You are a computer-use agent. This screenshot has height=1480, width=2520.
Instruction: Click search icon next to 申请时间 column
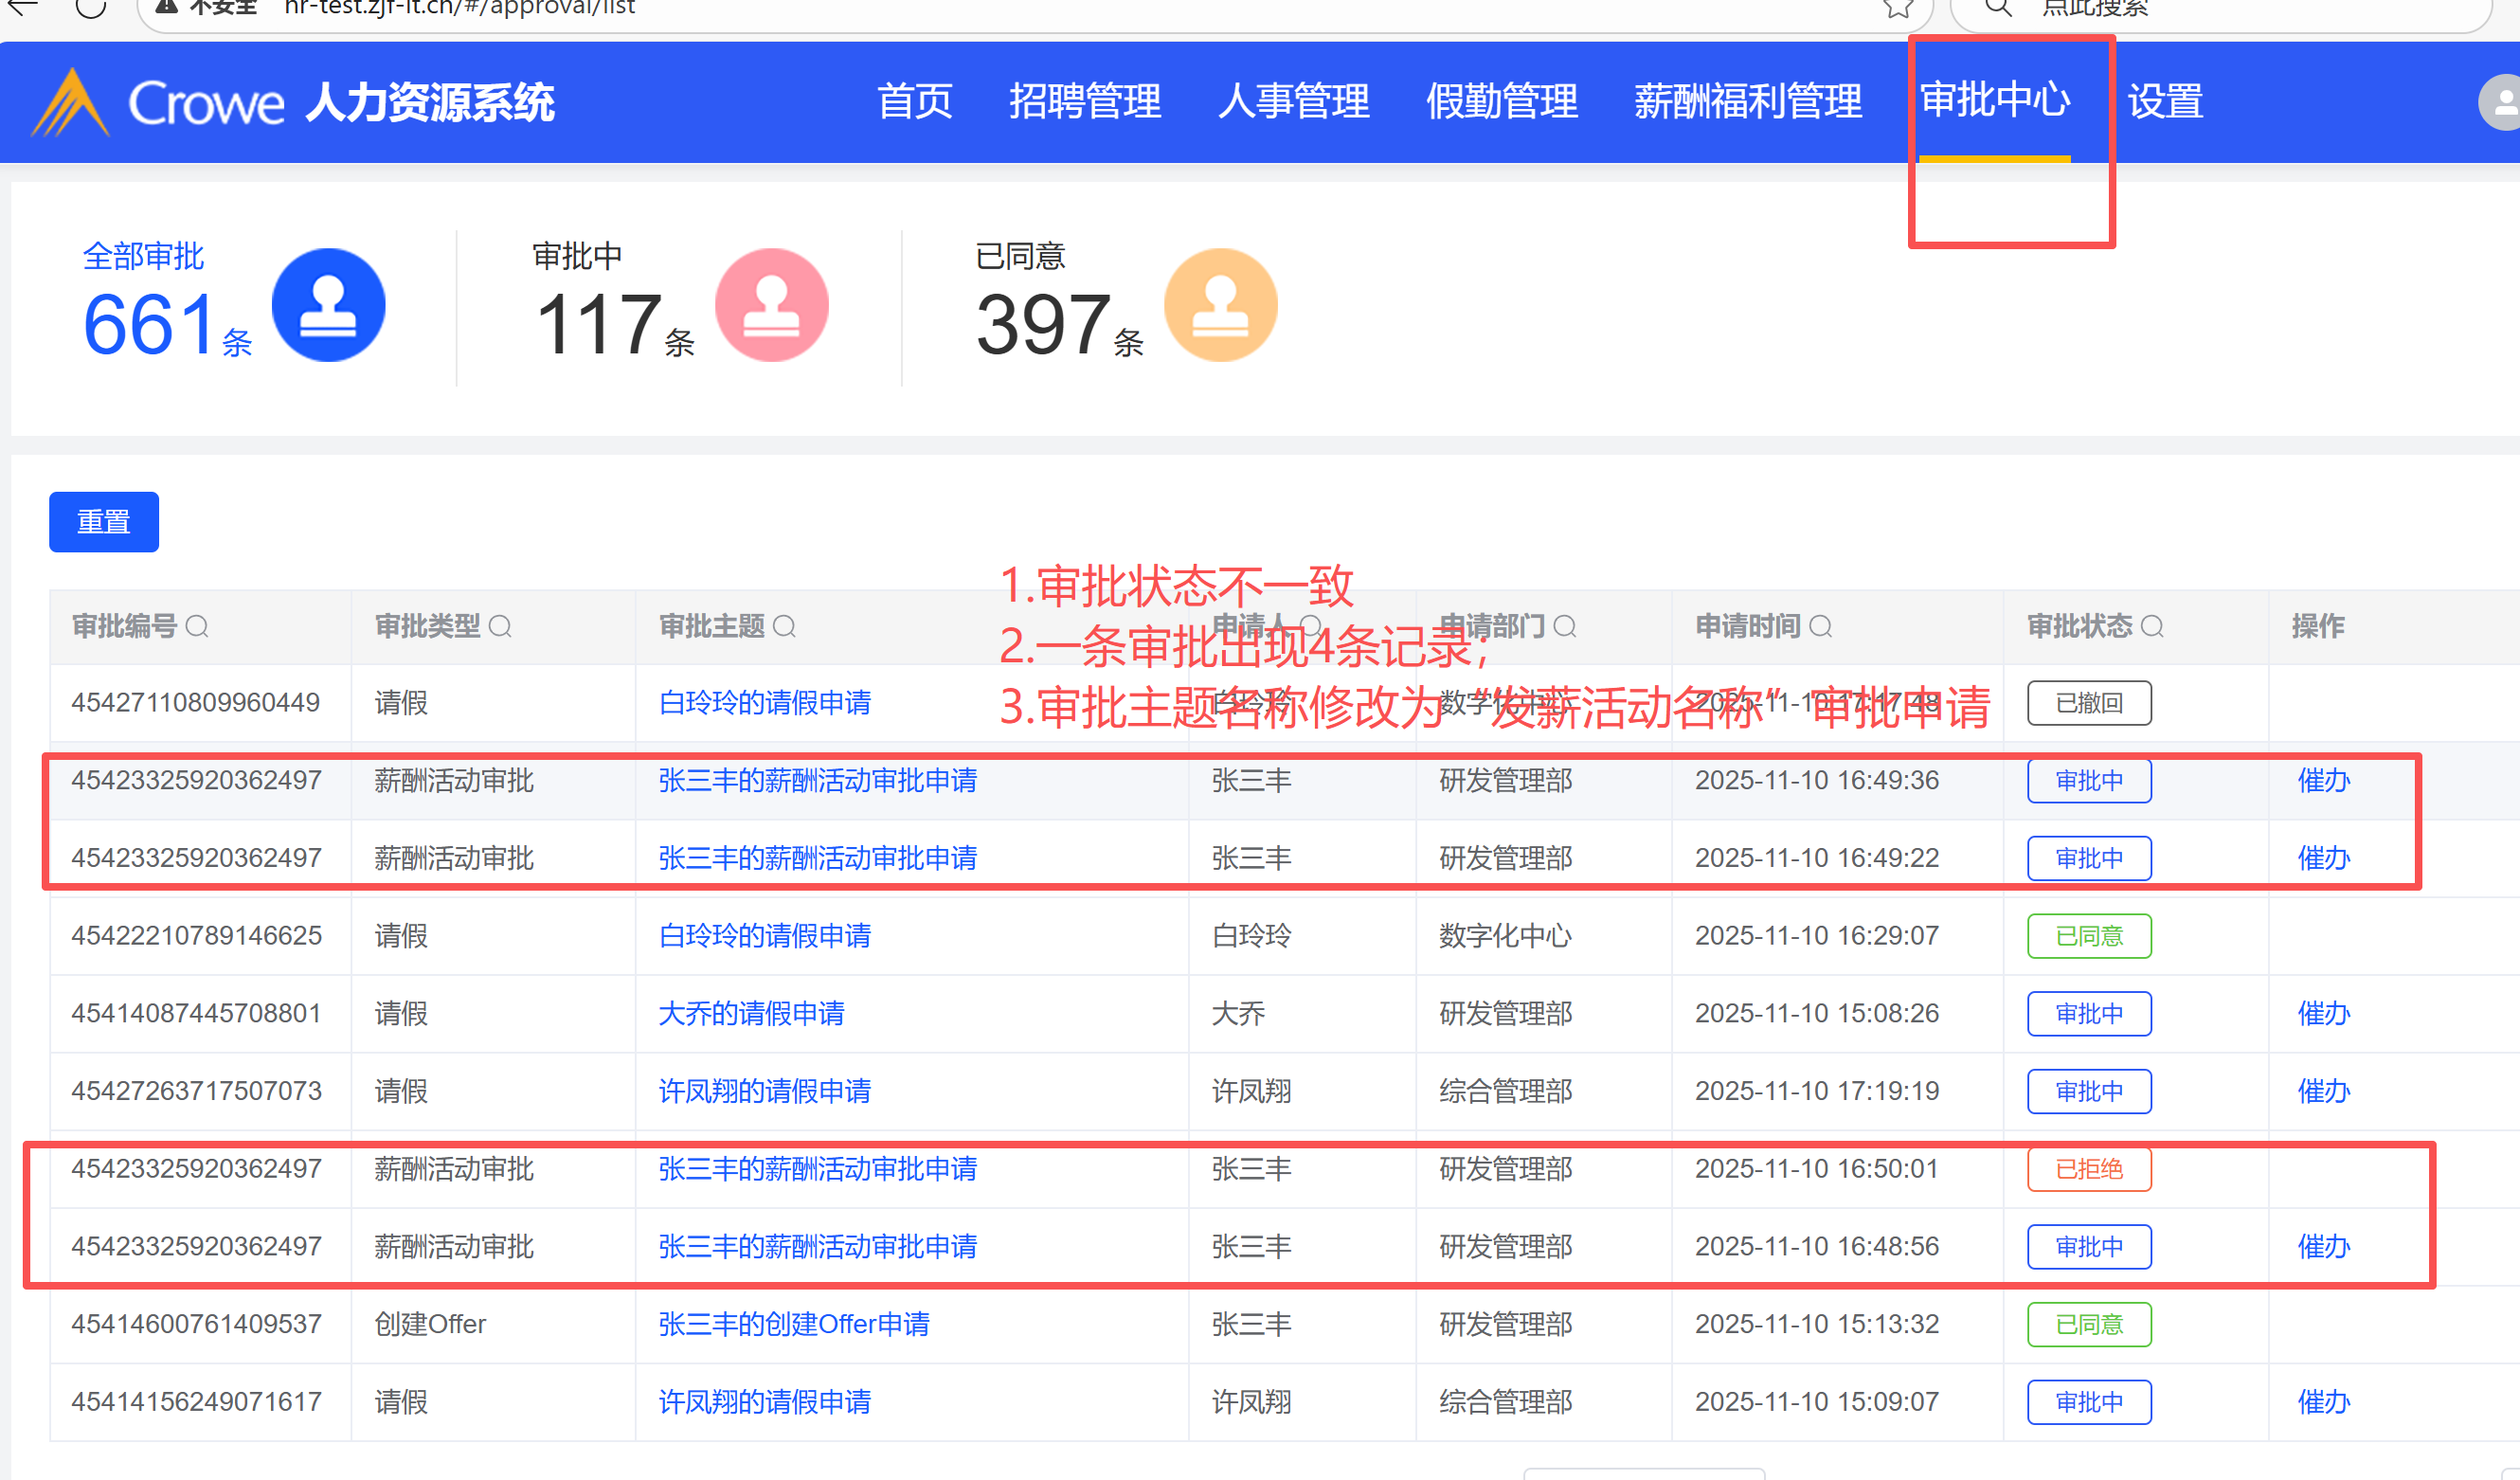(1821, 626)
